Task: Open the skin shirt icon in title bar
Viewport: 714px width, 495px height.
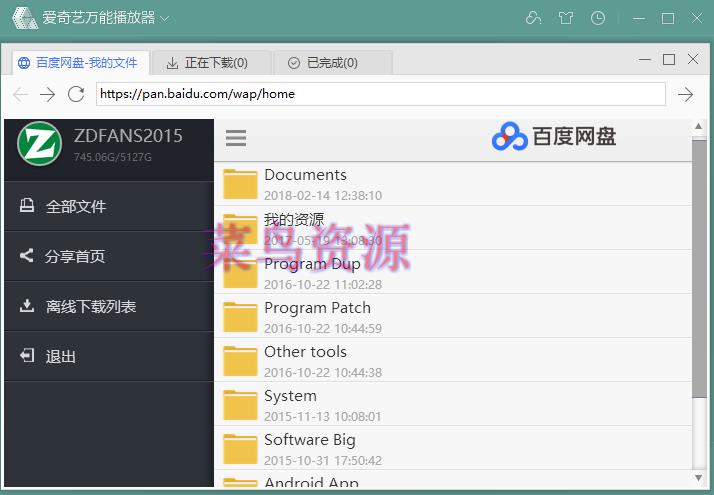Action: coord(566,18)
